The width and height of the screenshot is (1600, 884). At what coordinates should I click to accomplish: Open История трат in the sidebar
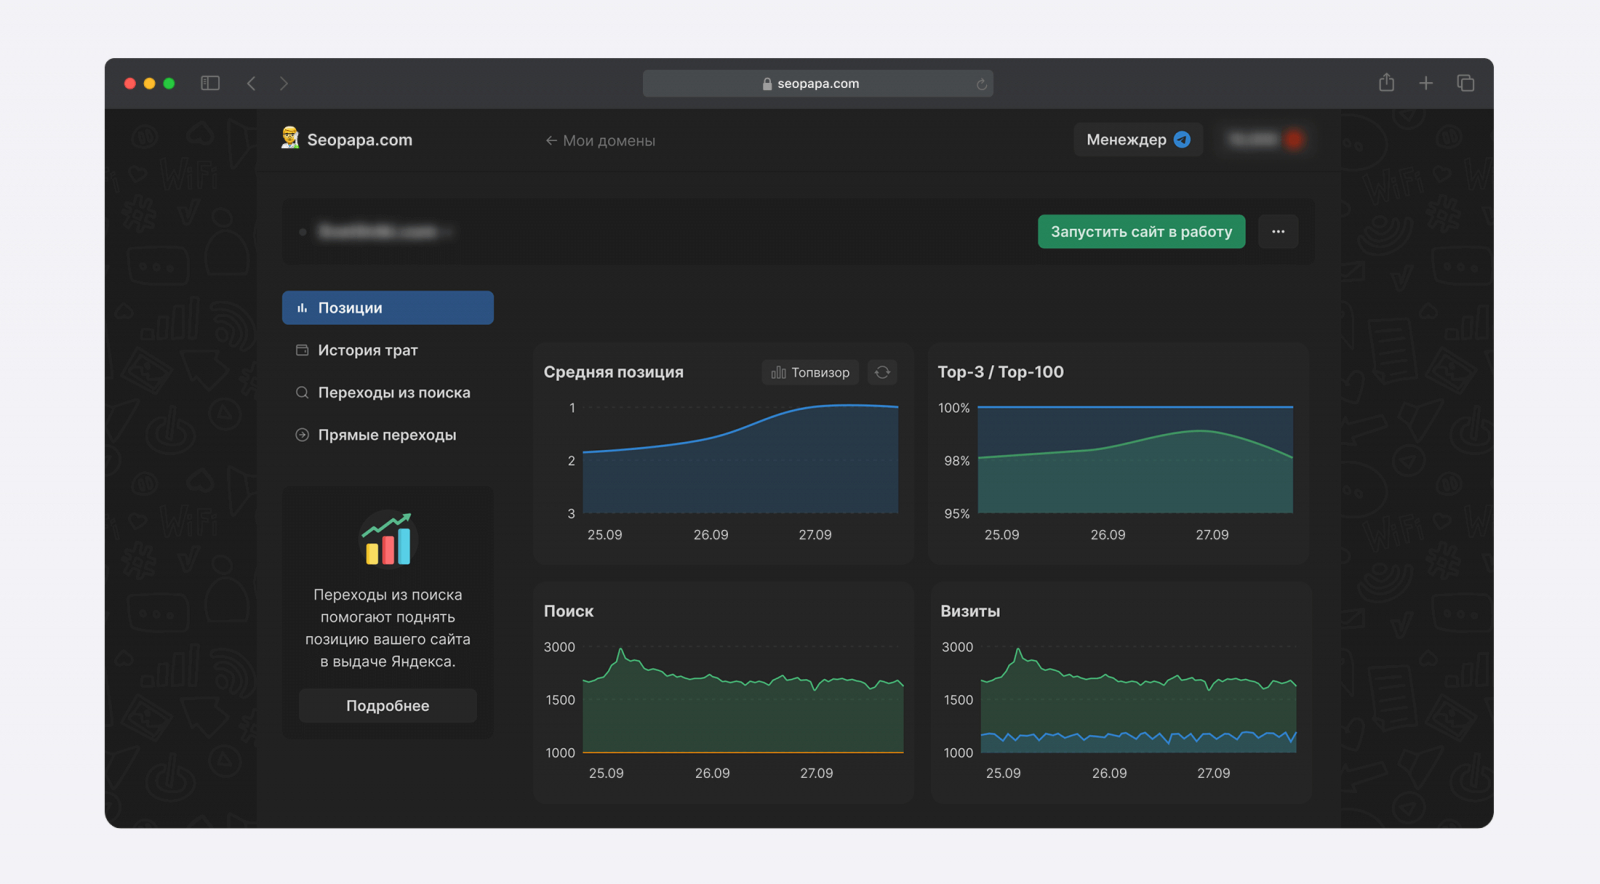pyautogui.click(x=367, y=350)
